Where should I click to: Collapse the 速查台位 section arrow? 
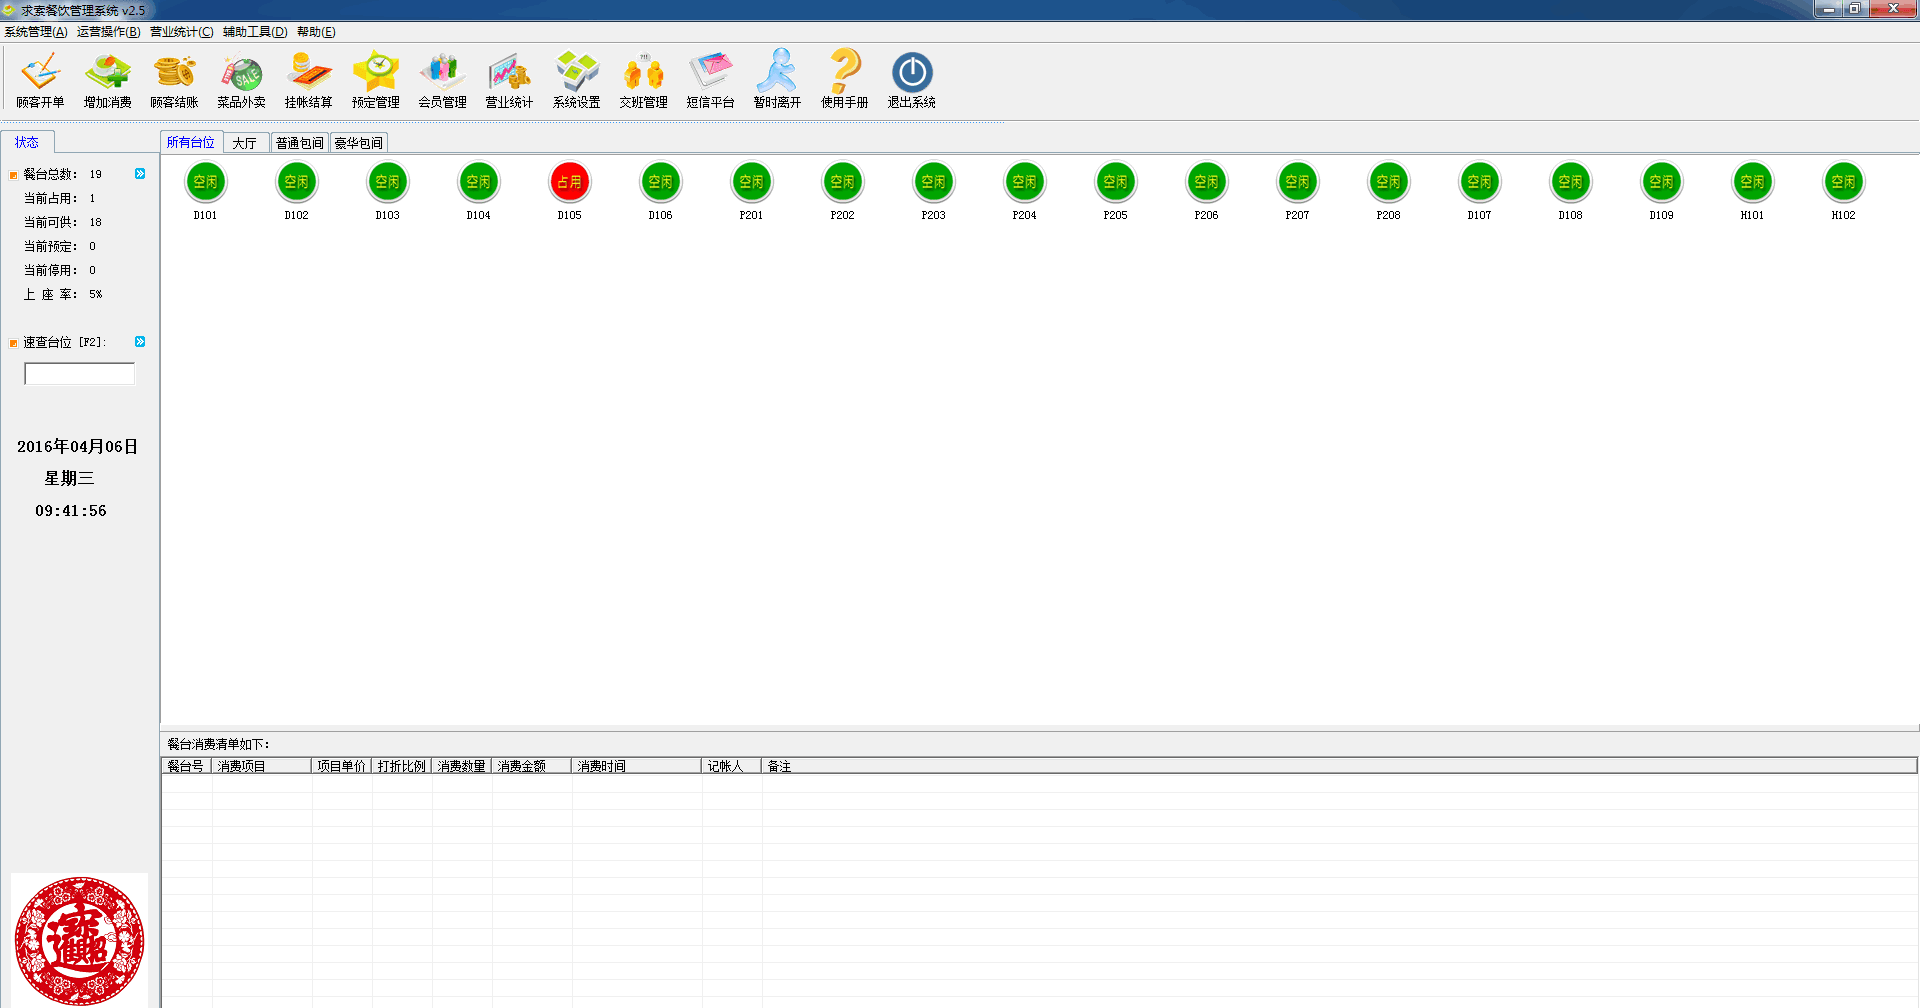point(140,342)
